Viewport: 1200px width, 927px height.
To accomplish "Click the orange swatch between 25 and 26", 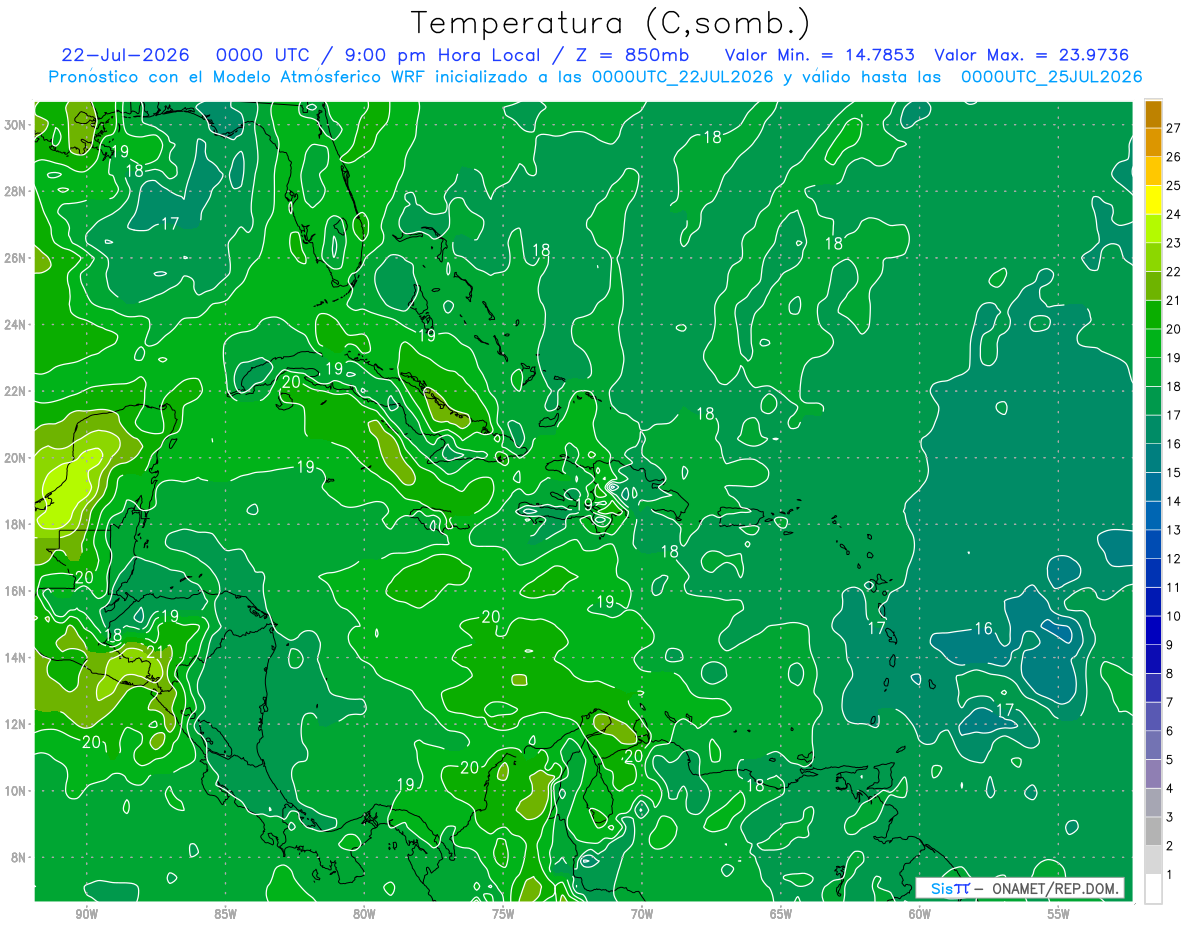I will tap(1153, 171).
